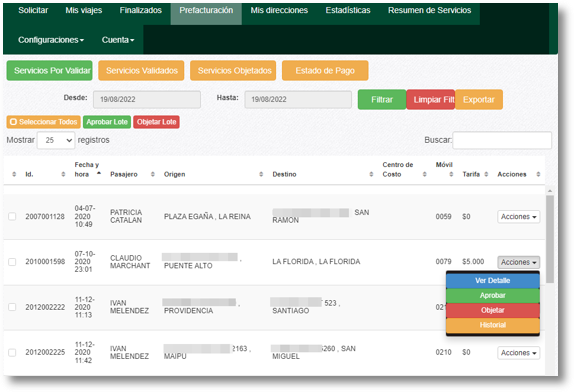Screen dimensions: 574x392
Task: Click Objetar Lote button
Action: (156, 122)
